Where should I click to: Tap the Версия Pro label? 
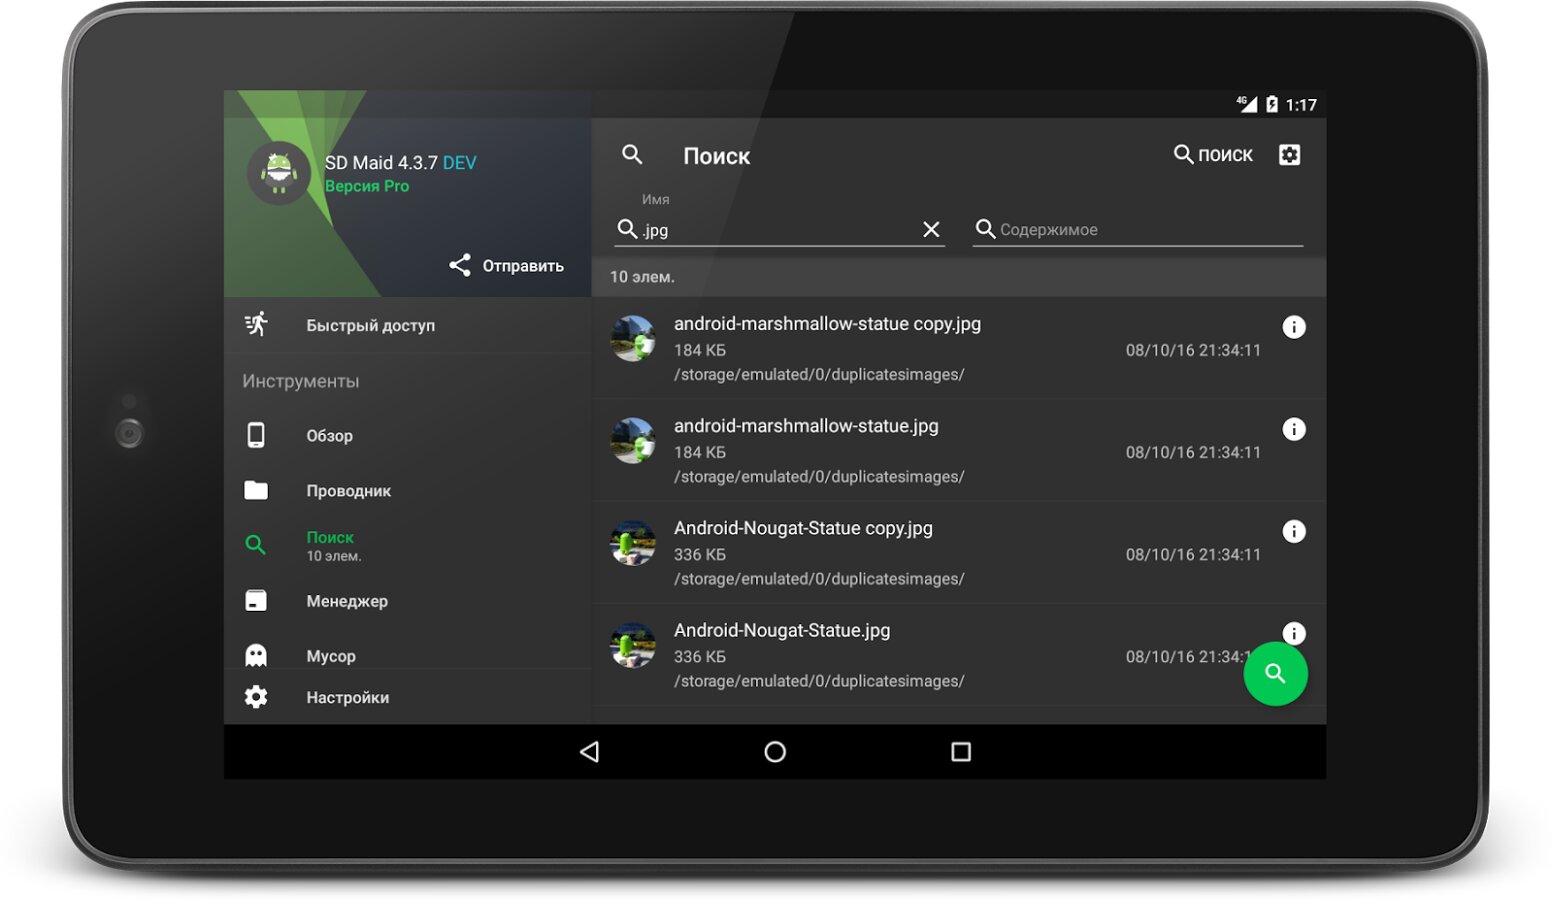(x=367, y=186)
